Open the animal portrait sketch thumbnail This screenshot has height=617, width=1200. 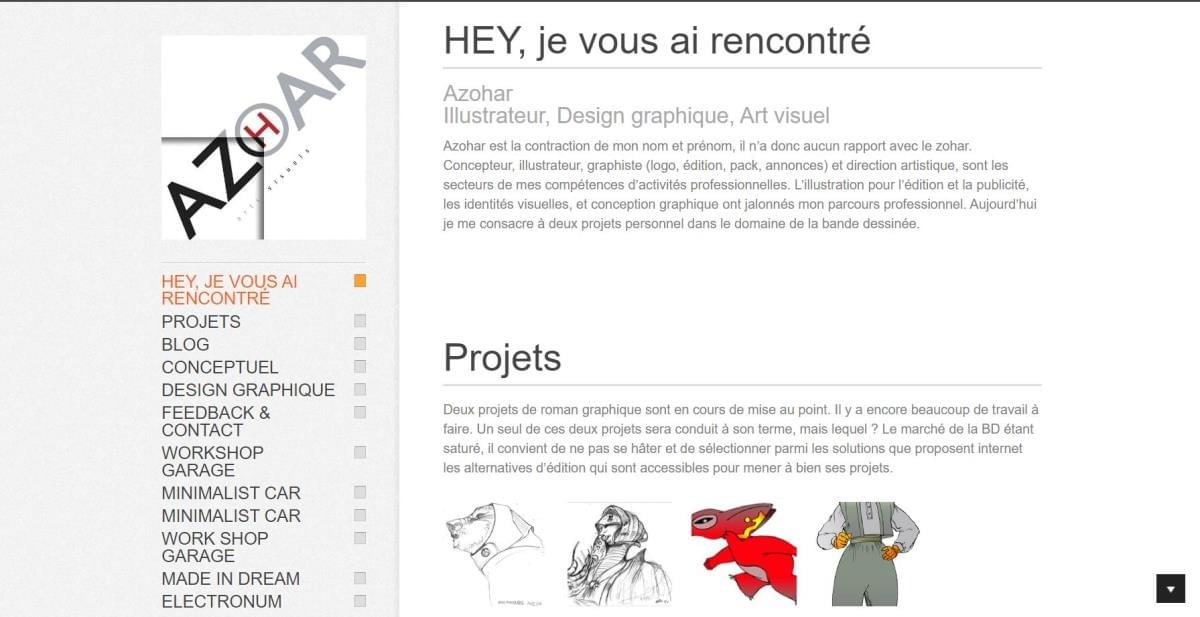pos(495,553)
